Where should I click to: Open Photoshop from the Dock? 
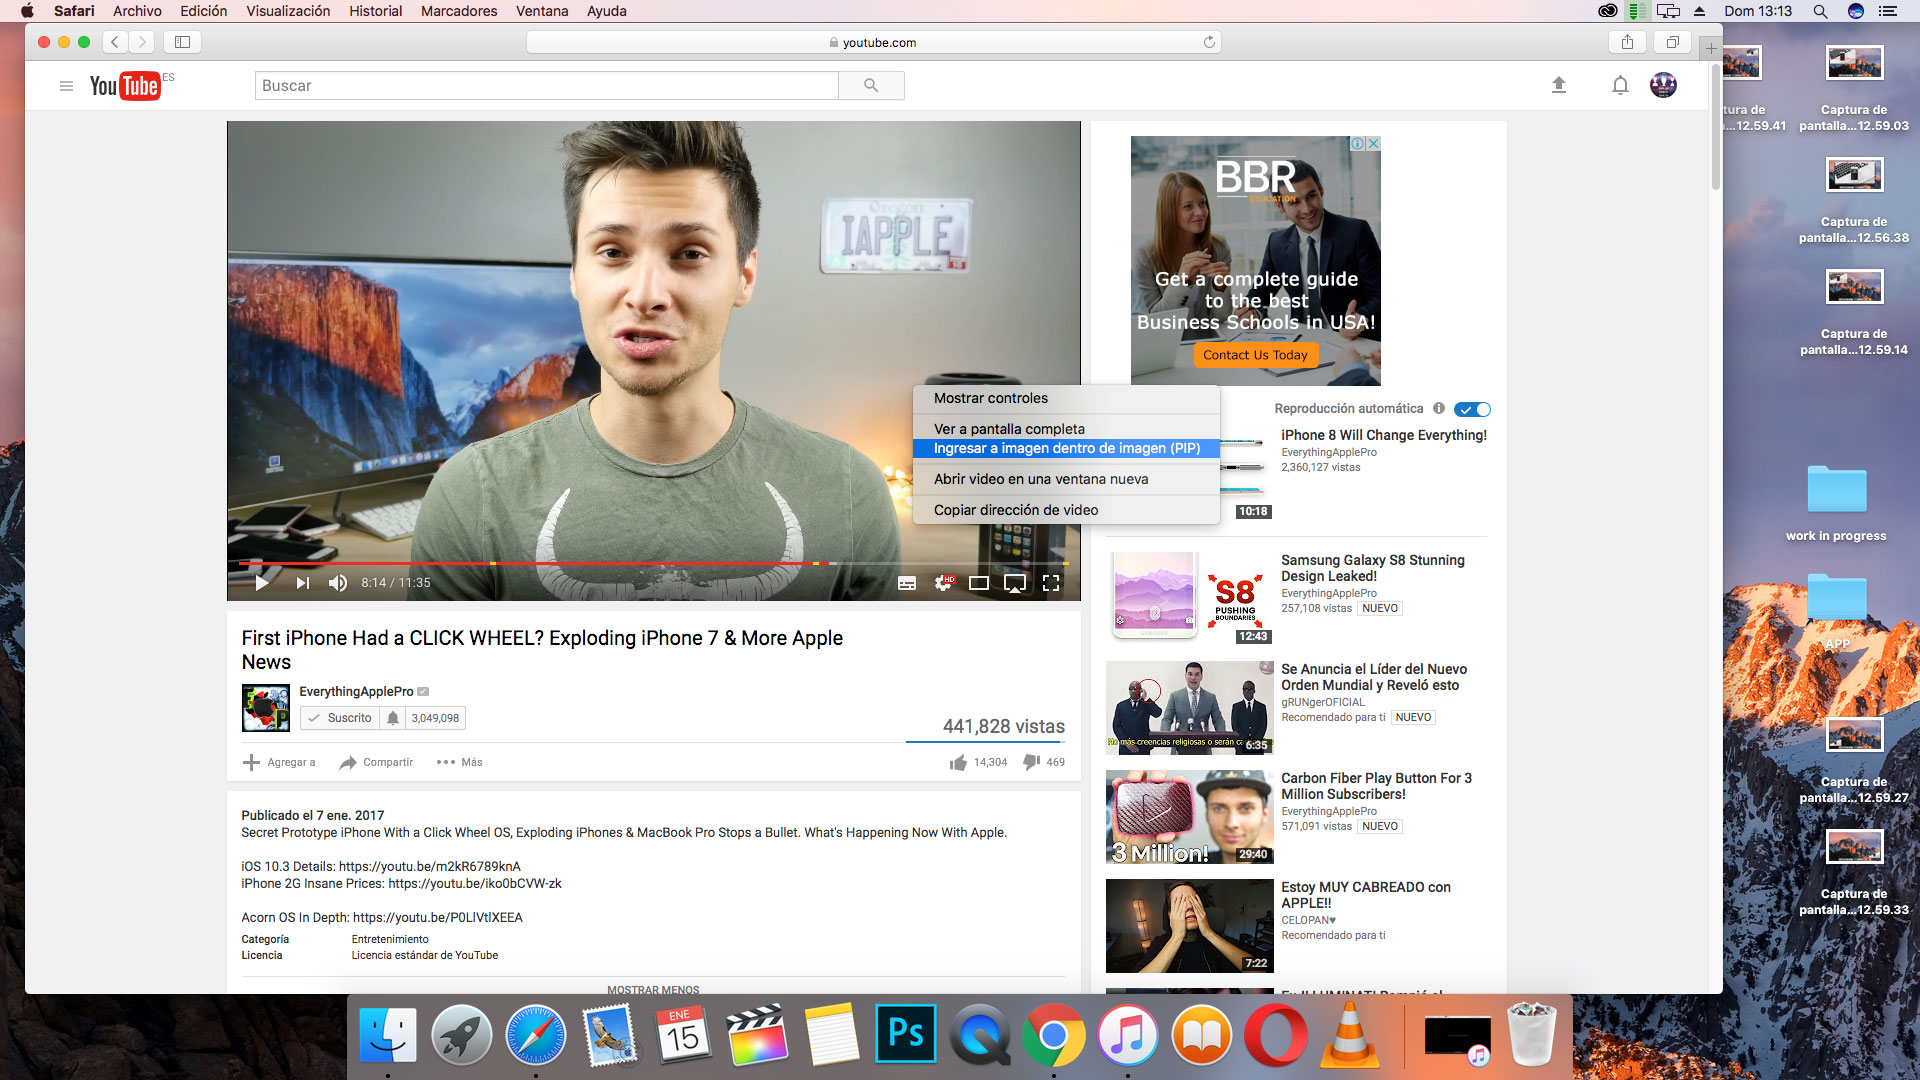[906, 1033]
